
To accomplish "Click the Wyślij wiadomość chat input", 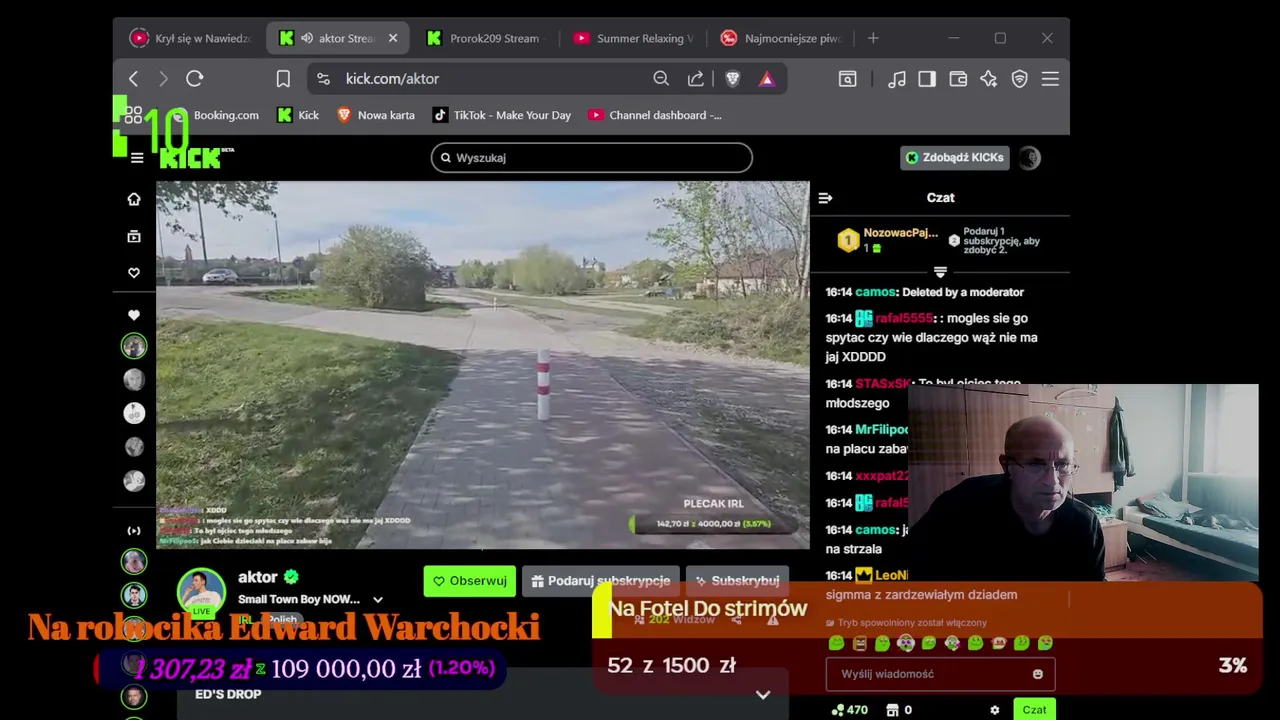I will [940, 674].
